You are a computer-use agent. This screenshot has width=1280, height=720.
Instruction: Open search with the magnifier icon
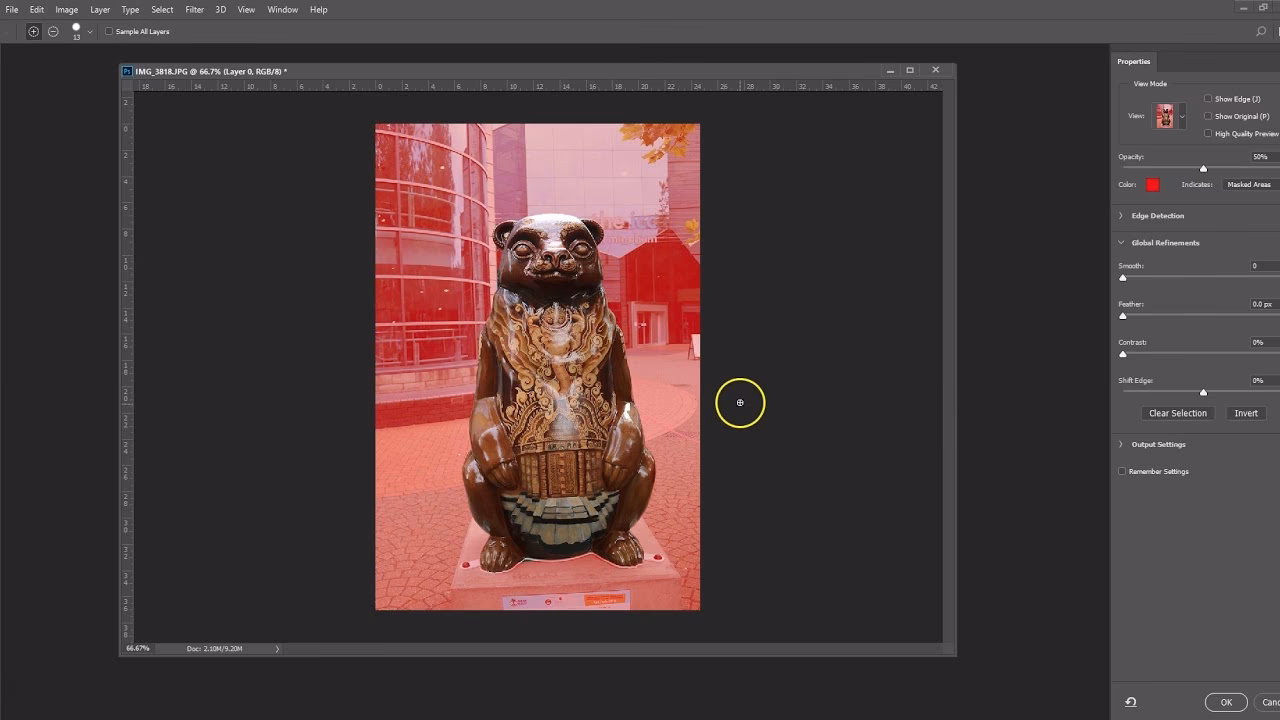1261,31
